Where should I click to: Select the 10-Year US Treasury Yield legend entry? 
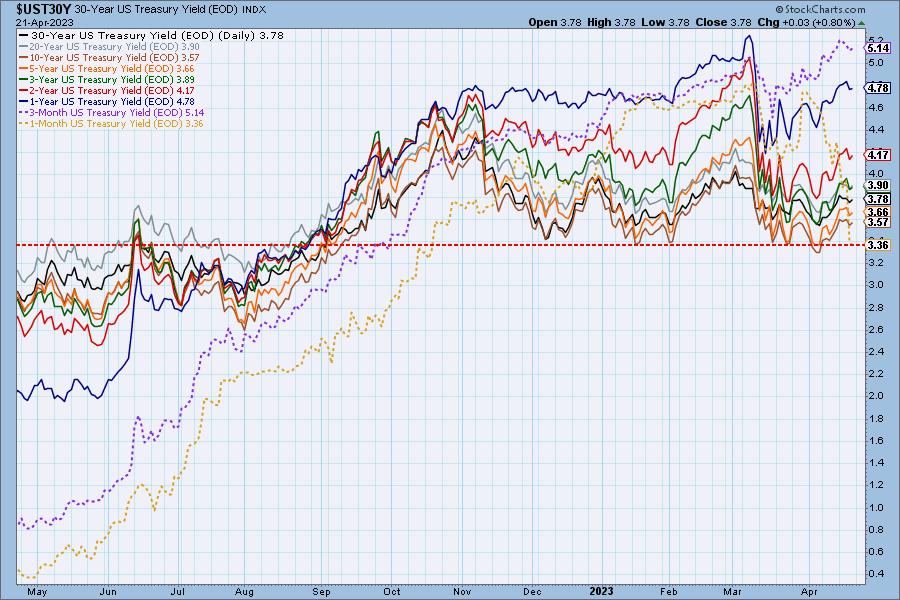110,57
